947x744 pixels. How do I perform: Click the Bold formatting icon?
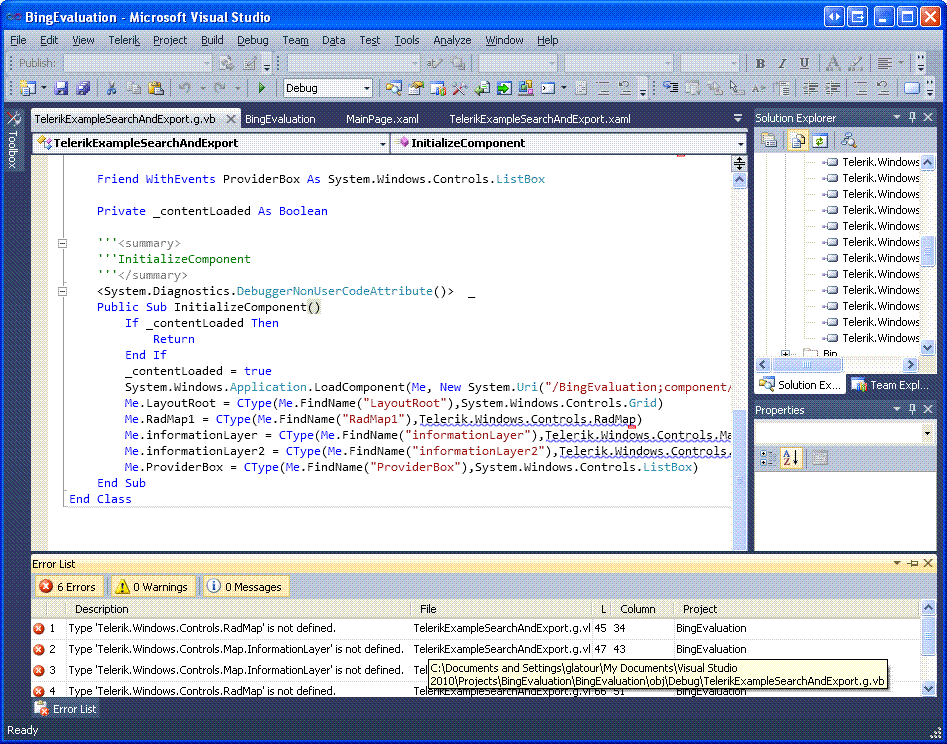click(760, 64)
